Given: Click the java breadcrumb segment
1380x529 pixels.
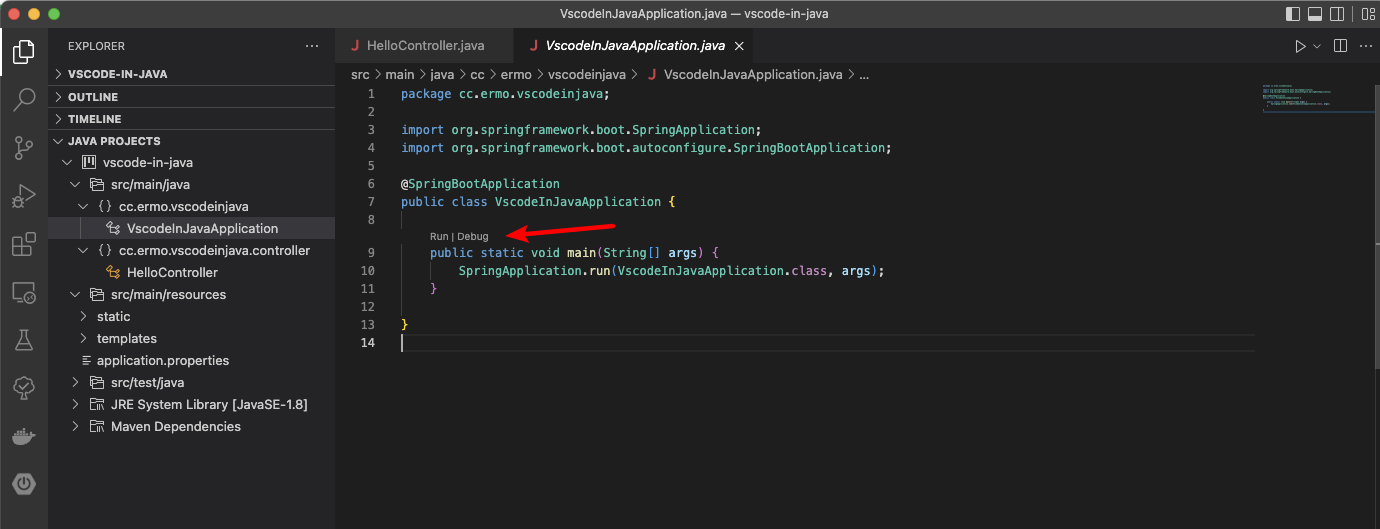Looking at the screenshot, I should [x=443, y=74].
